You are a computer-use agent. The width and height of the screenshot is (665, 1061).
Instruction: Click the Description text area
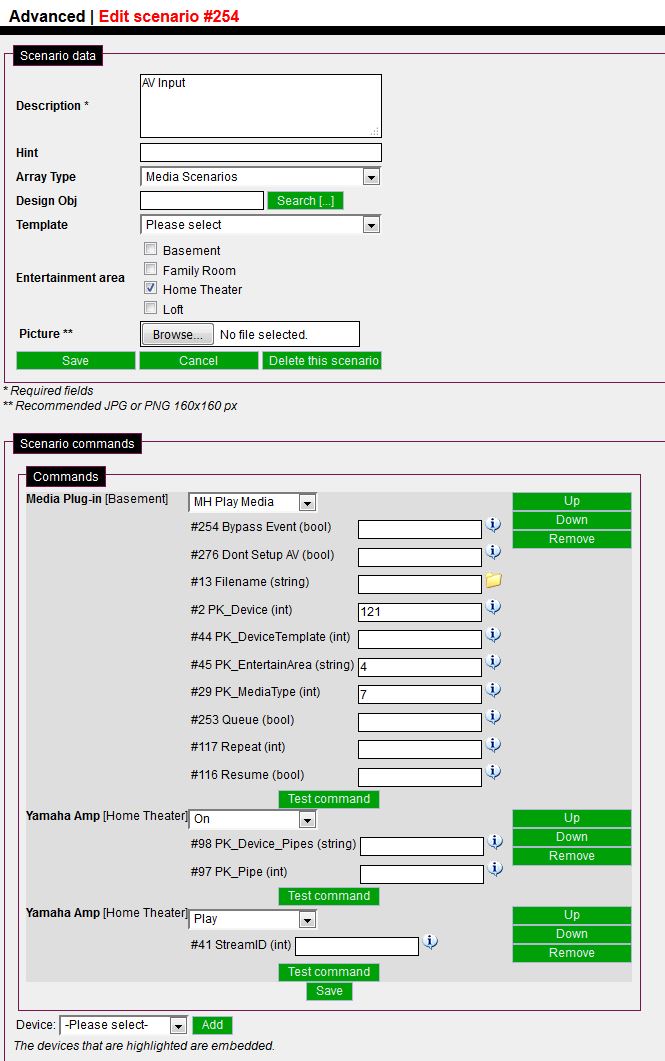click(261, 106)
